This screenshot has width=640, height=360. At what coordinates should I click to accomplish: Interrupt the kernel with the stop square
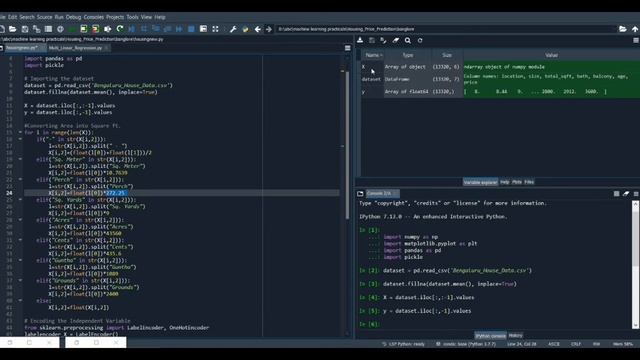616,193
